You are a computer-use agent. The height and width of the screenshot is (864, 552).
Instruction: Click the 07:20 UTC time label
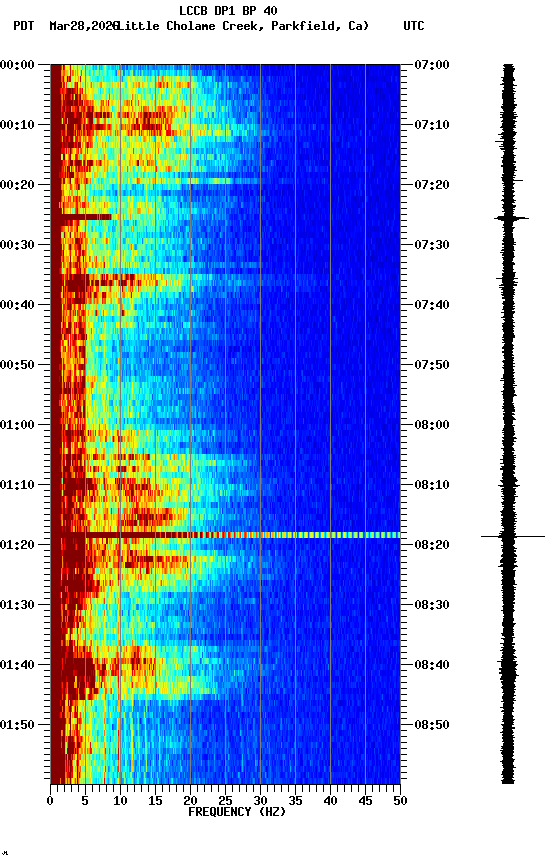(432, 185)
